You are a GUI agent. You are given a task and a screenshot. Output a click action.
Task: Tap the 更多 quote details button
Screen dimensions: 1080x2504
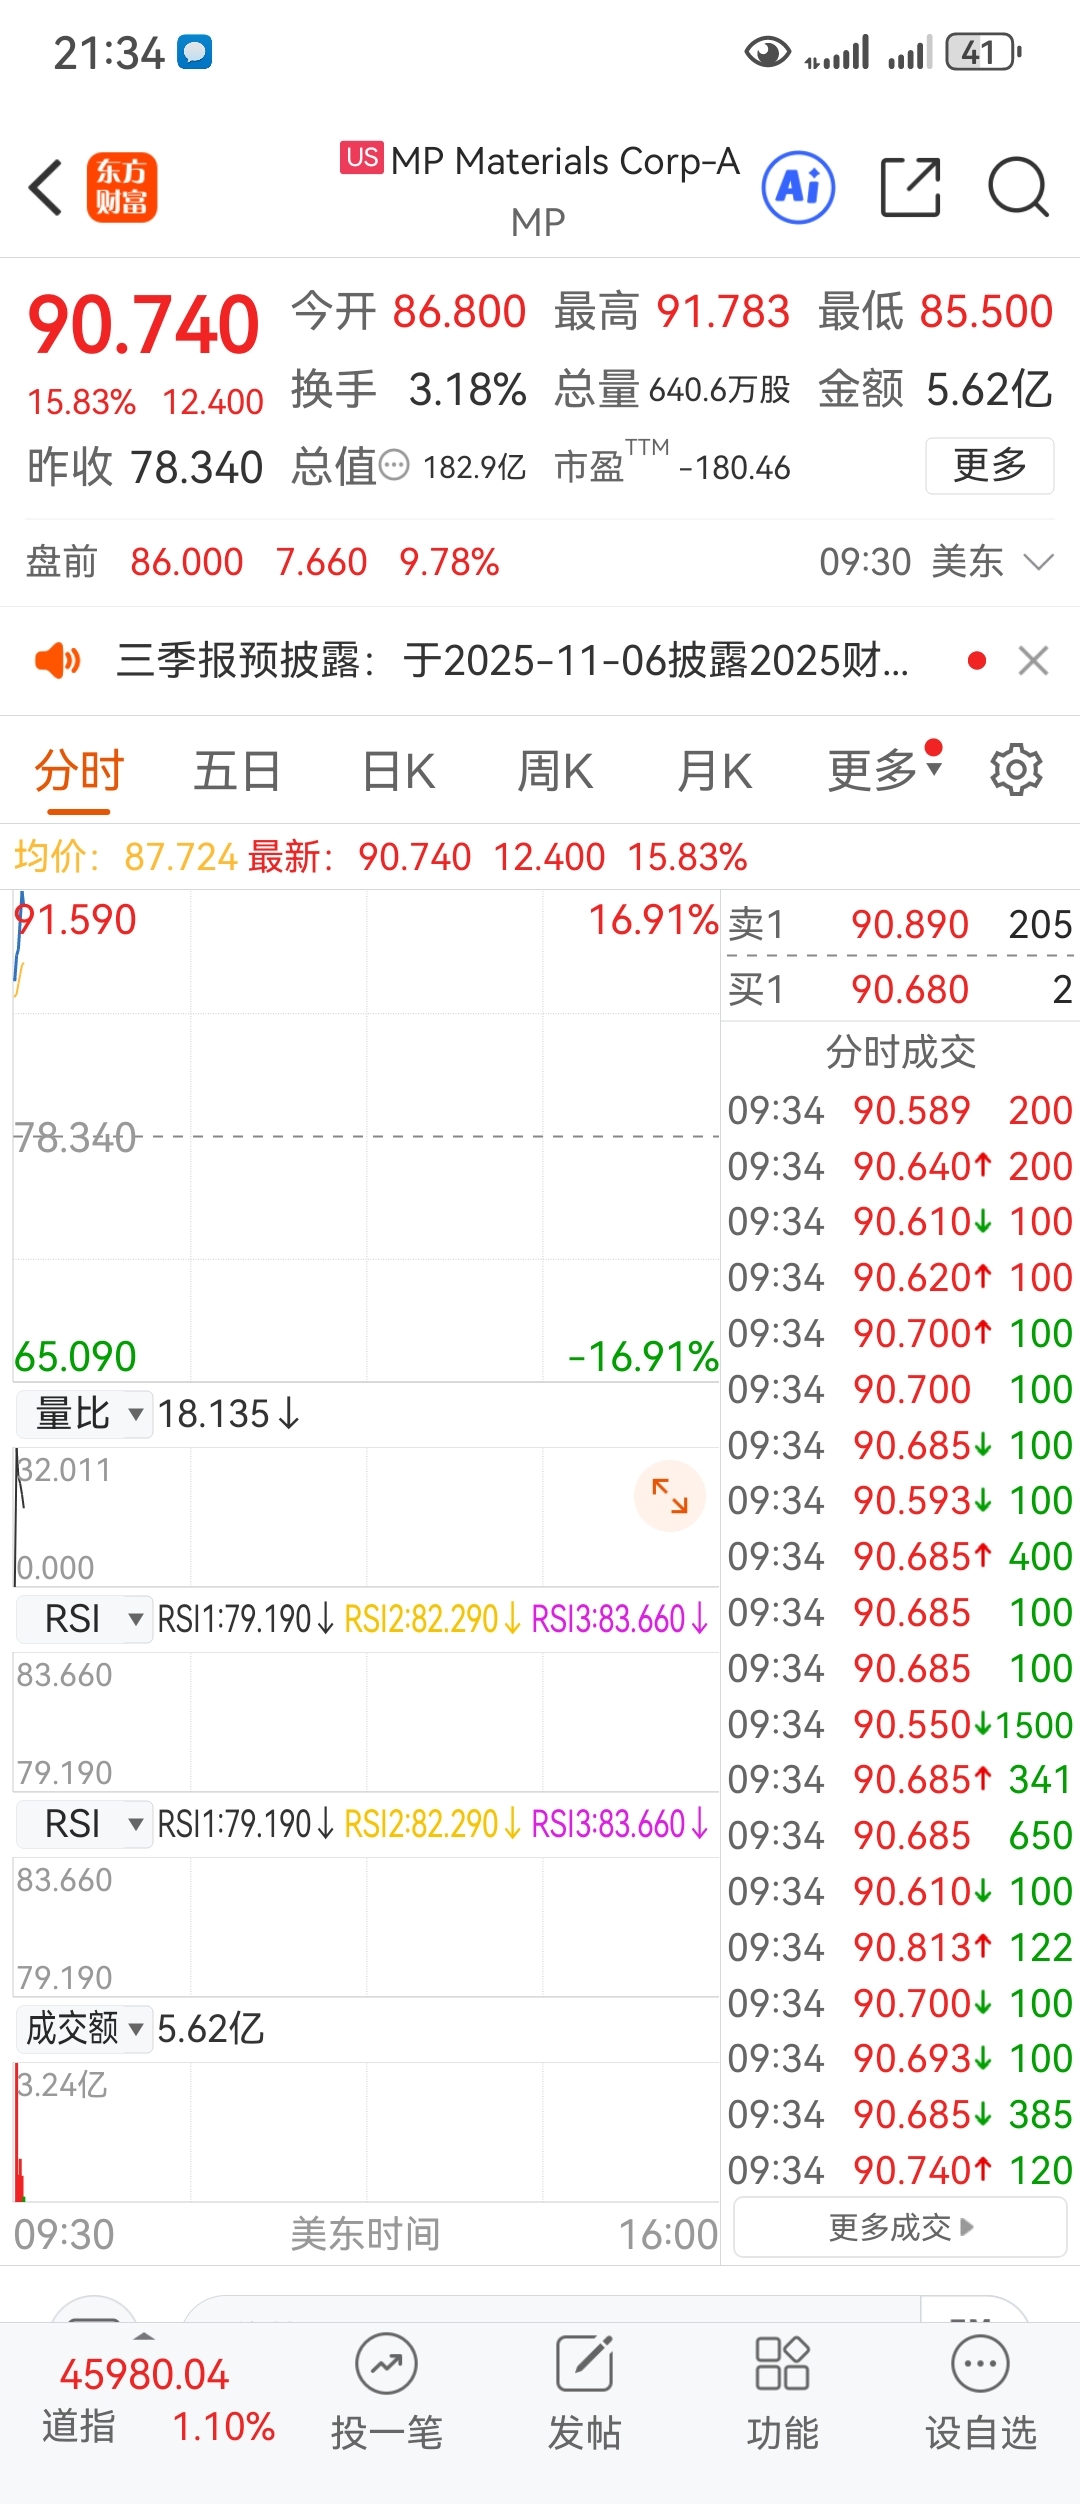tap(989, 465)
